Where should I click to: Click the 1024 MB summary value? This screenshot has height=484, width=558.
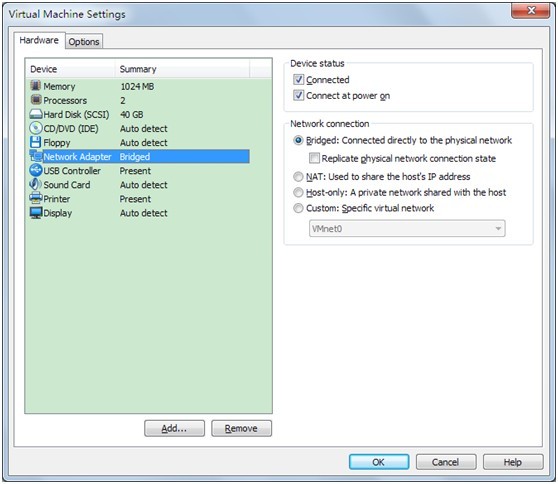(137, 86)
